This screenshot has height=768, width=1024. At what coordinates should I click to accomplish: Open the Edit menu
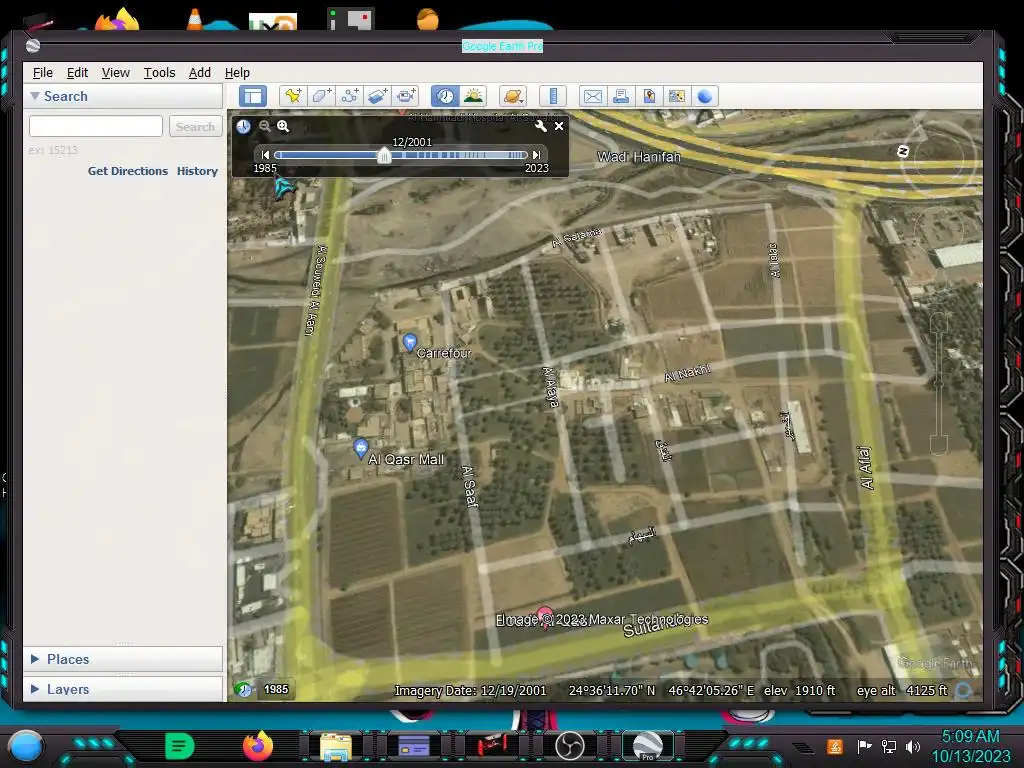(77, 72)
